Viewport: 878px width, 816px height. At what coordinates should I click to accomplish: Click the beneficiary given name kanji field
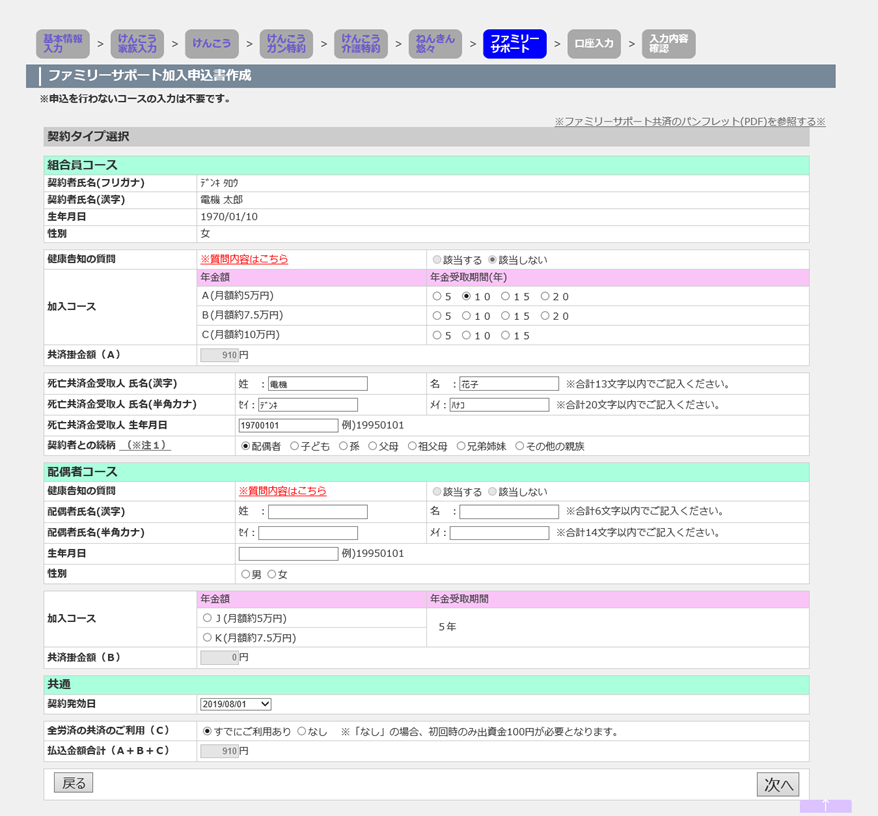pos(508,384)
